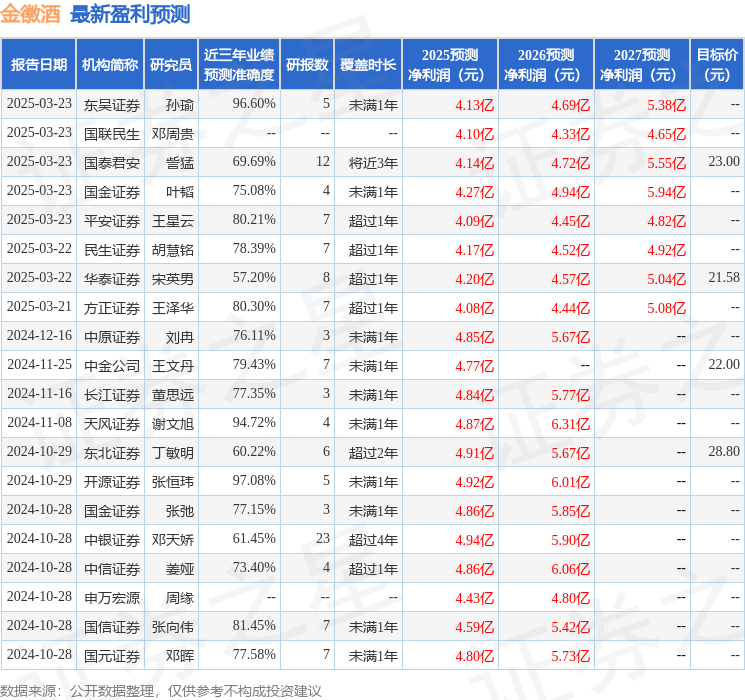The height and width of the screenshot is (700, 745).
Task: Click the 中银证券 institution cell
Action: coord(112,539)
